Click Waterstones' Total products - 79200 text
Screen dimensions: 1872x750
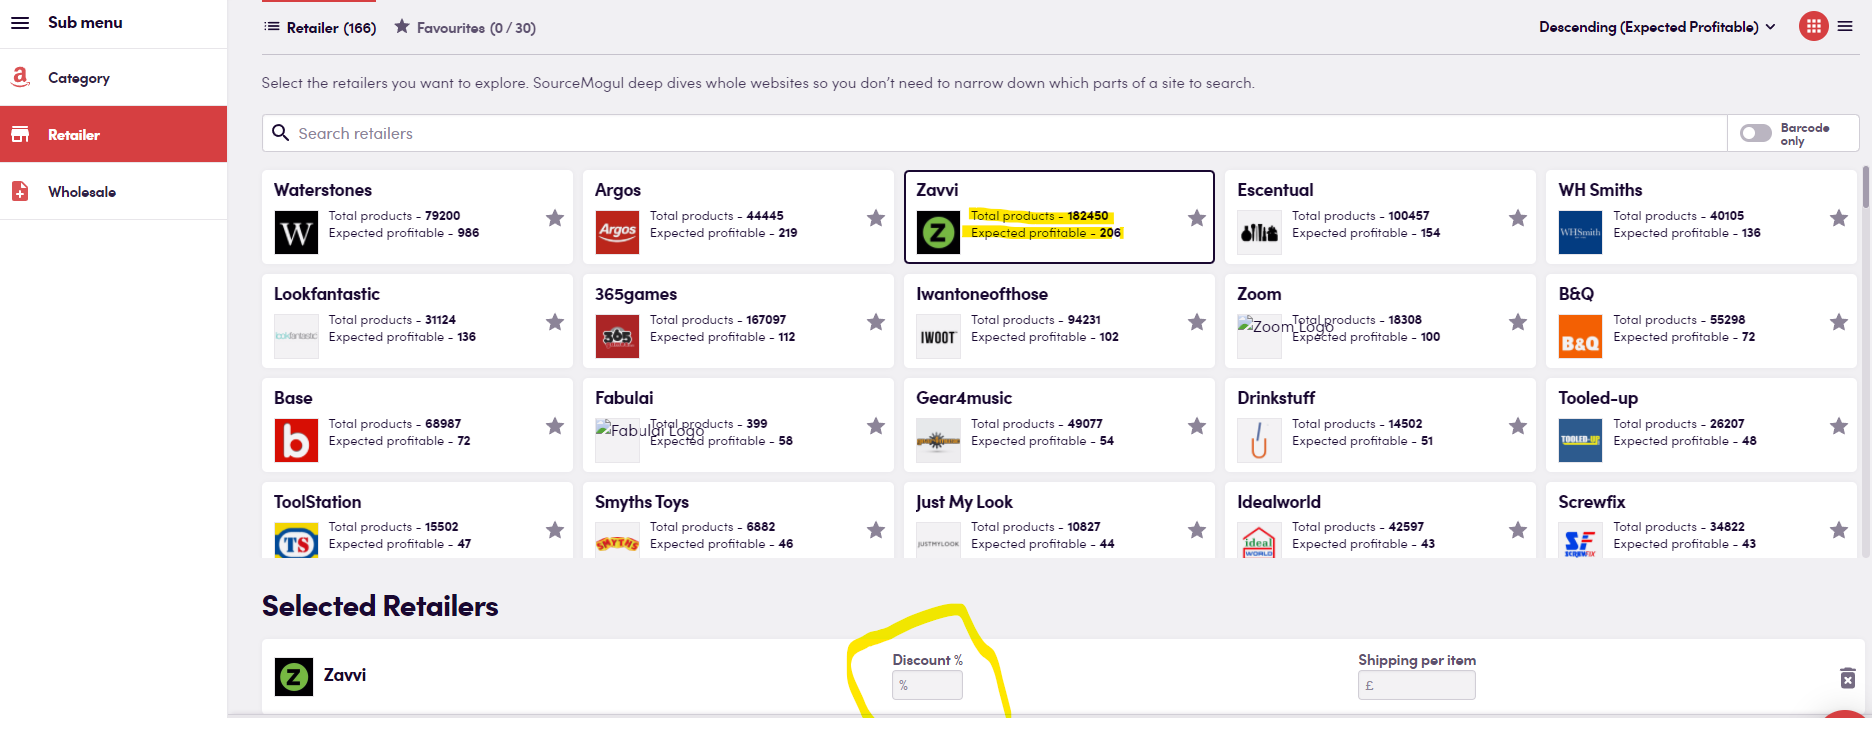[394, 216]
